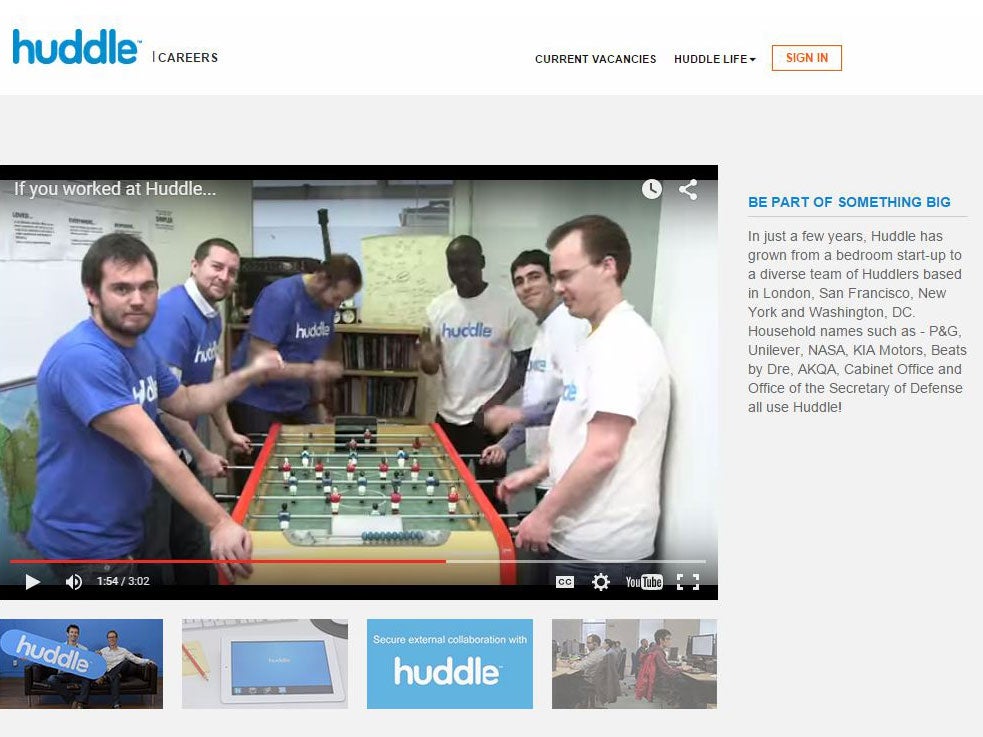Click the Careers link near logo
Image resolution: width=983 pixels, height=737 pixels.
[188, 58]
